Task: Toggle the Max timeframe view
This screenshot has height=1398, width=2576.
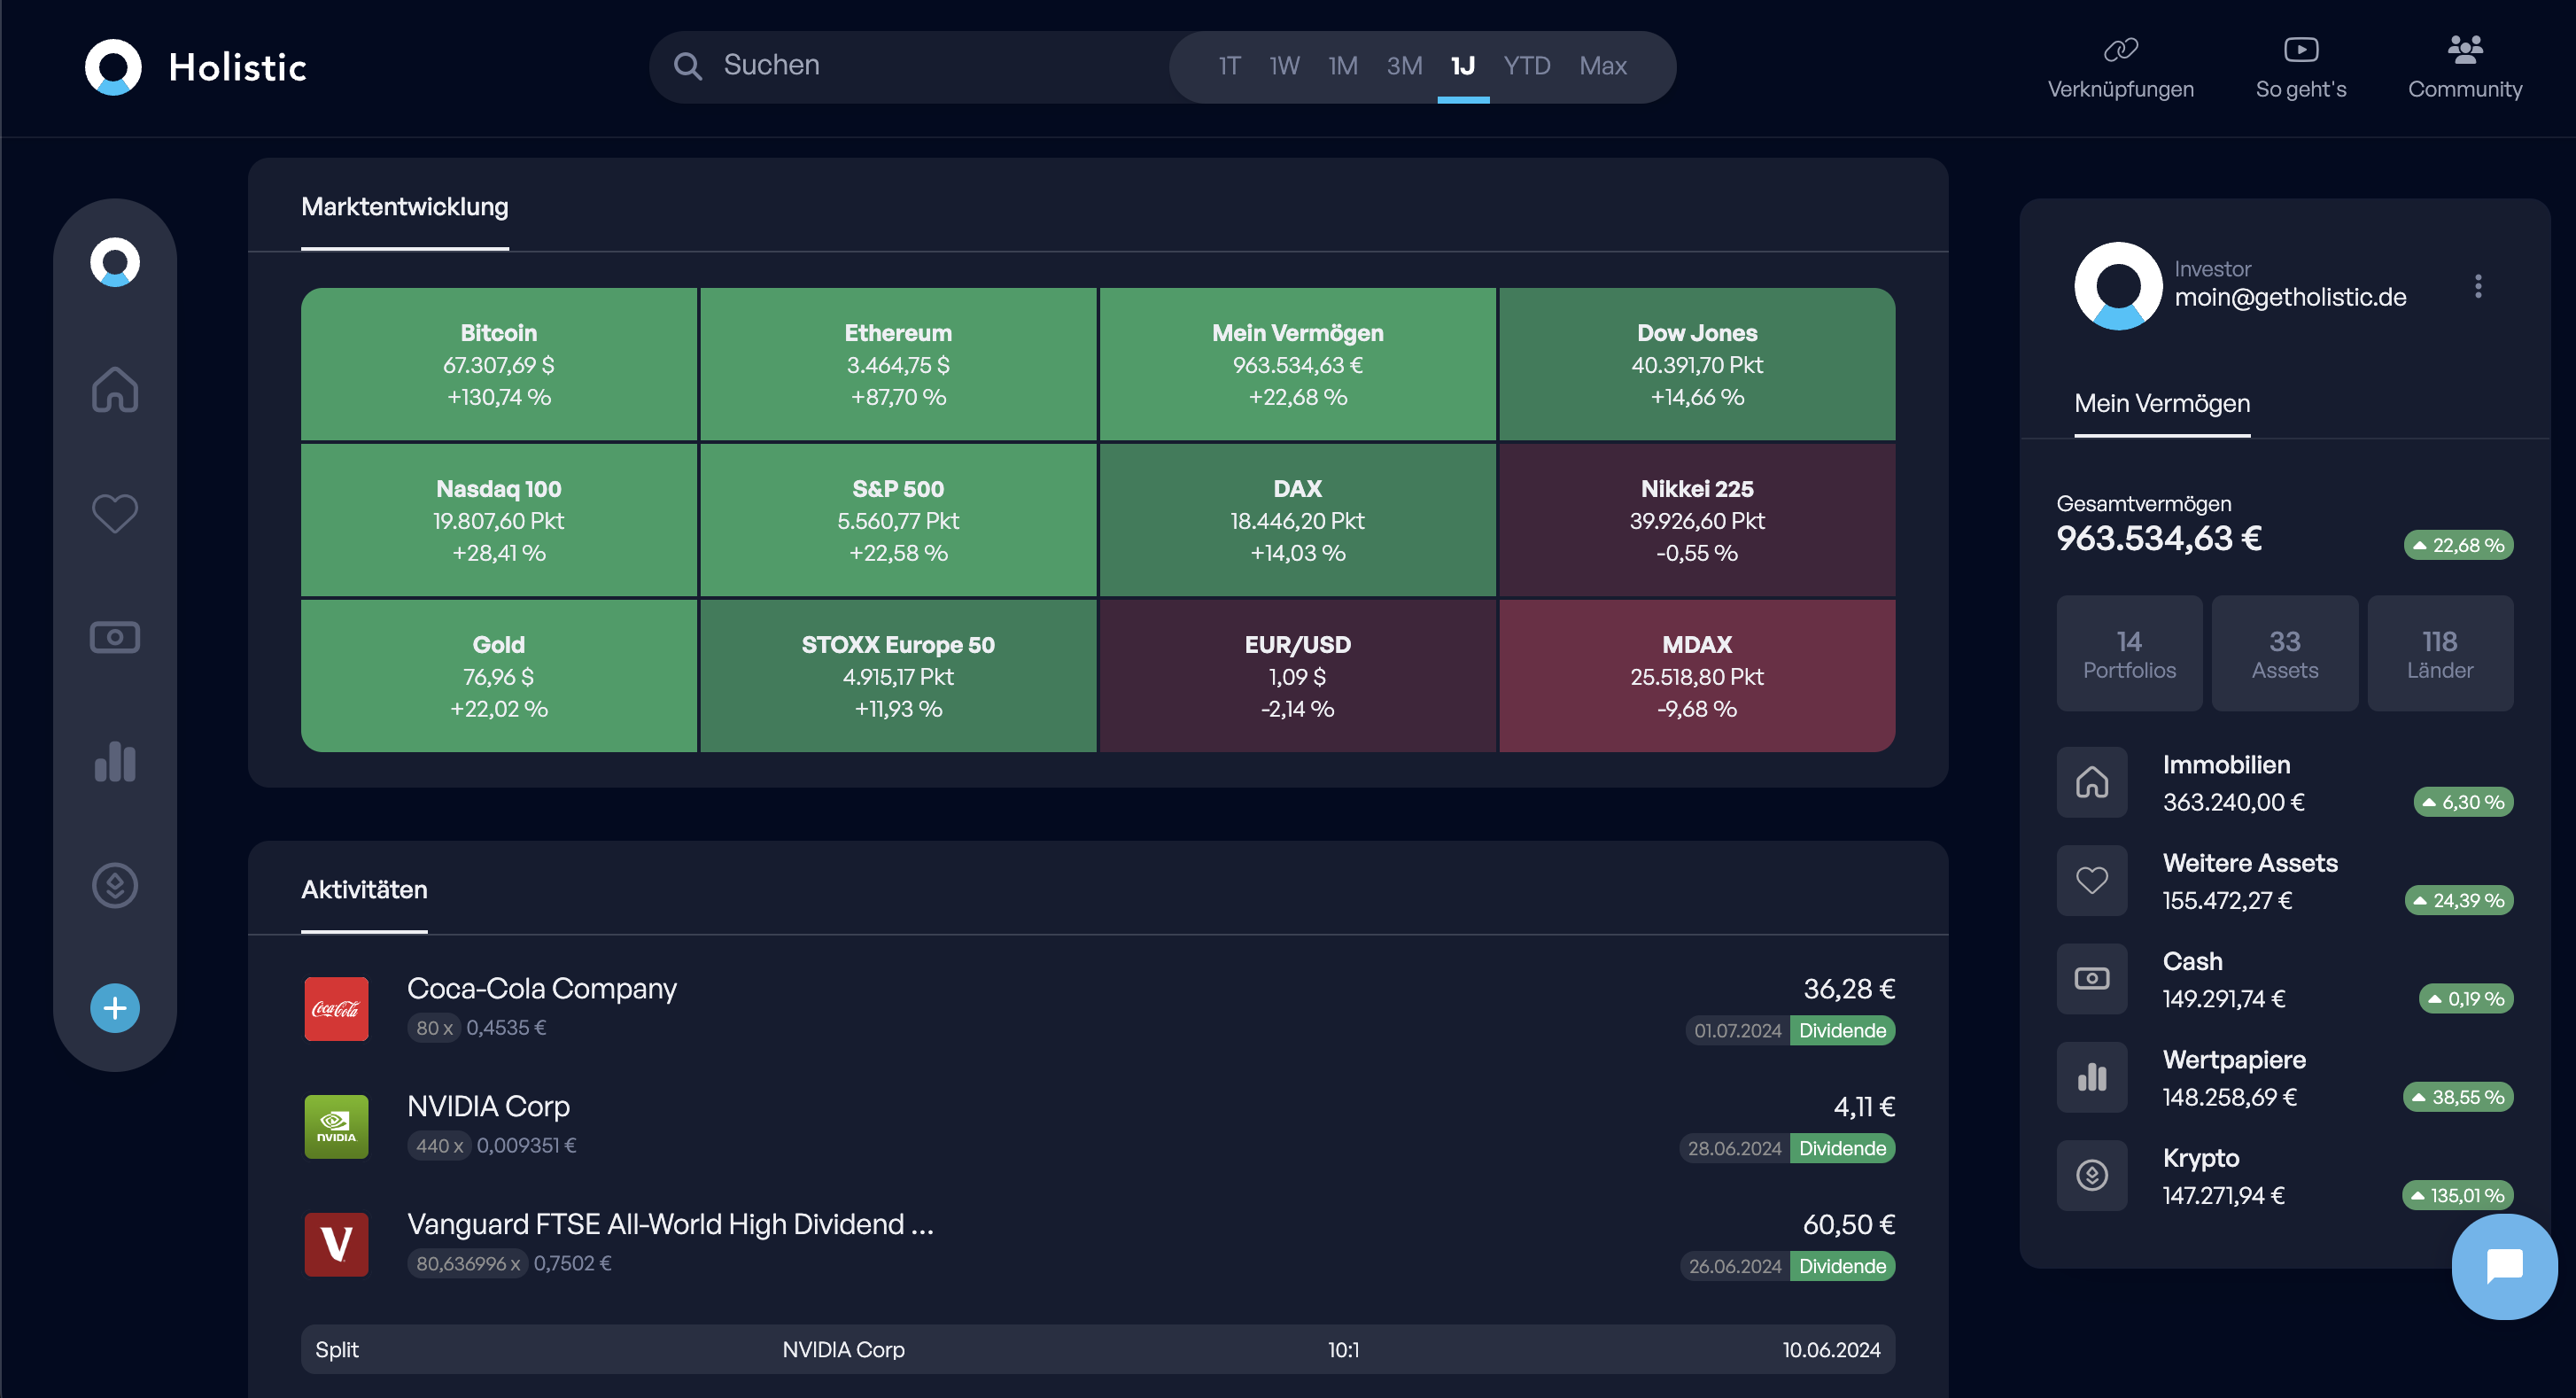Action: [x=1603, y=66]
